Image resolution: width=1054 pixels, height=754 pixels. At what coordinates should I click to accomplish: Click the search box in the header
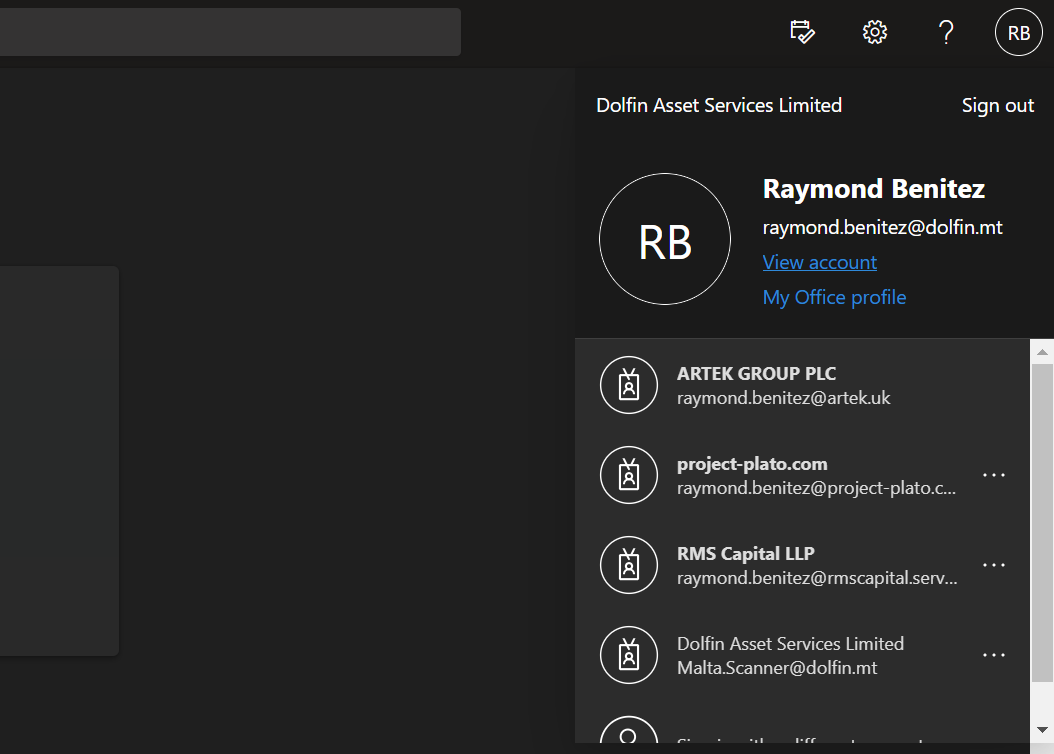coord(230,32)
